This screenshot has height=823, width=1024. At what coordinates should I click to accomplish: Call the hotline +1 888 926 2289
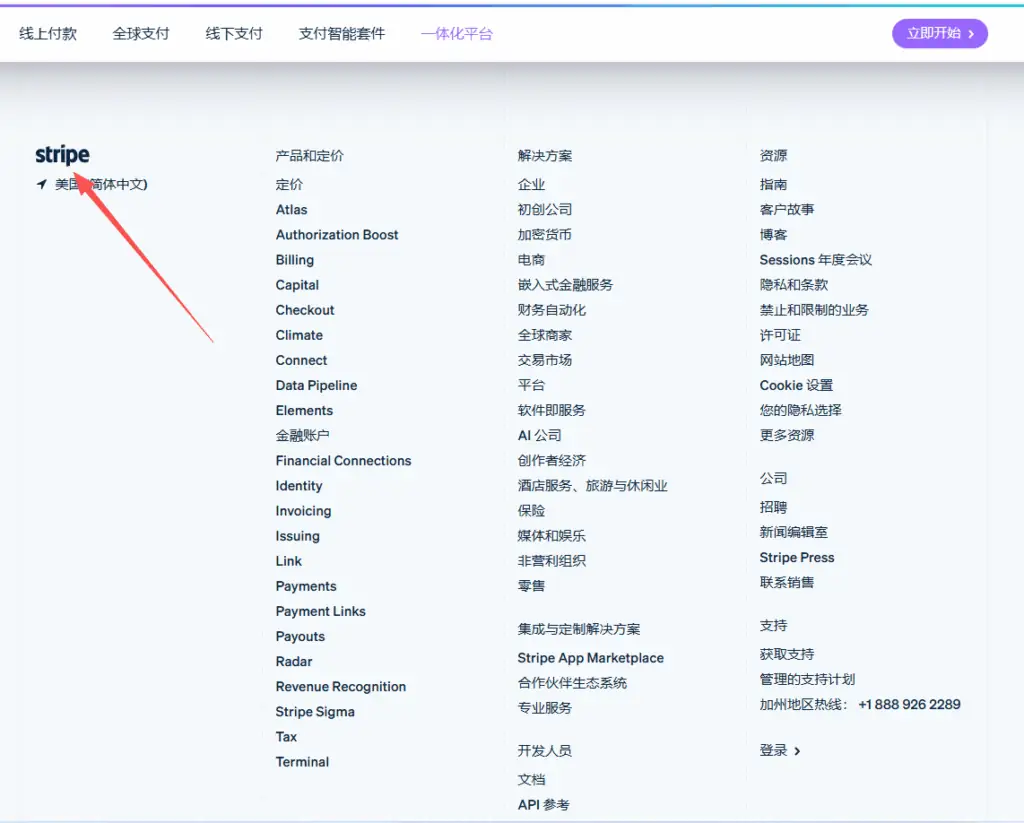pos(909,704)
